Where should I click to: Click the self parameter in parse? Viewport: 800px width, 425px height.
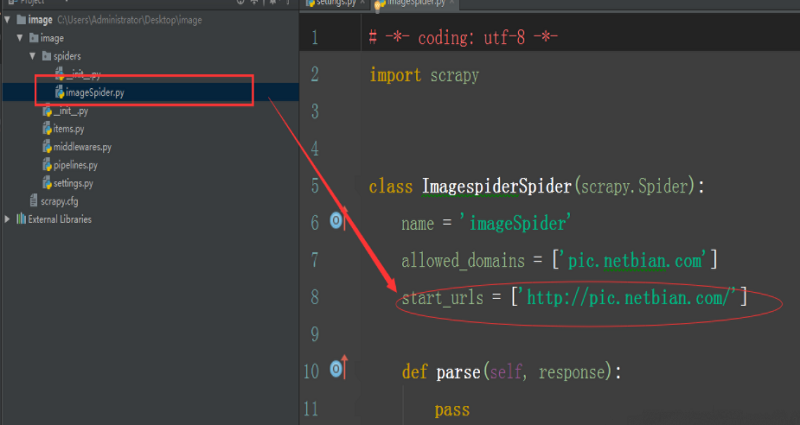[505, 372]
